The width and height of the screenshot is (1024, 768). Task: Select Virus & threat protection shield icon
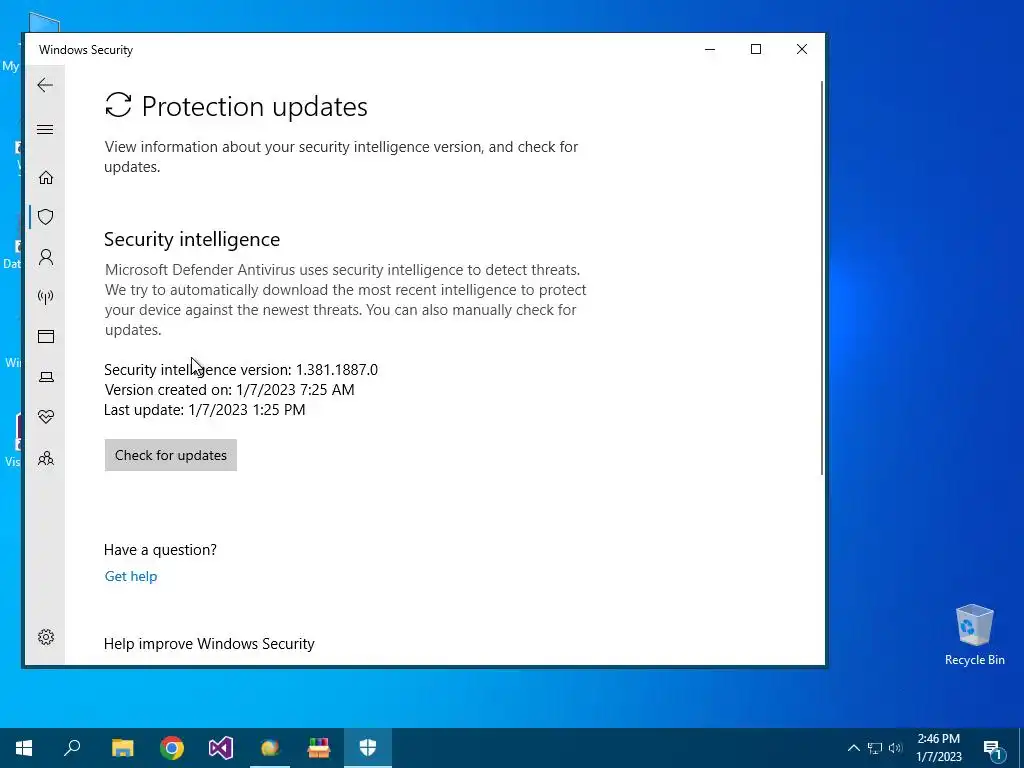(46, 217)
